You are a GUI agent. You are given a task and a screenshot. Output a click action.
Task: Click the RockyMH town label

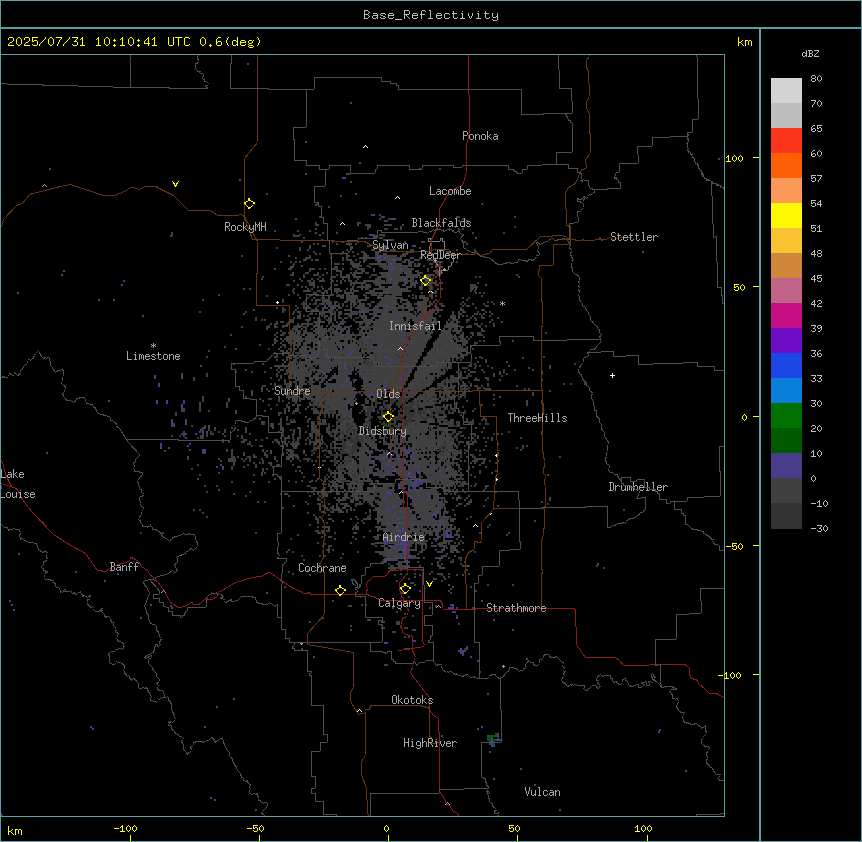[x=245, y=227]
